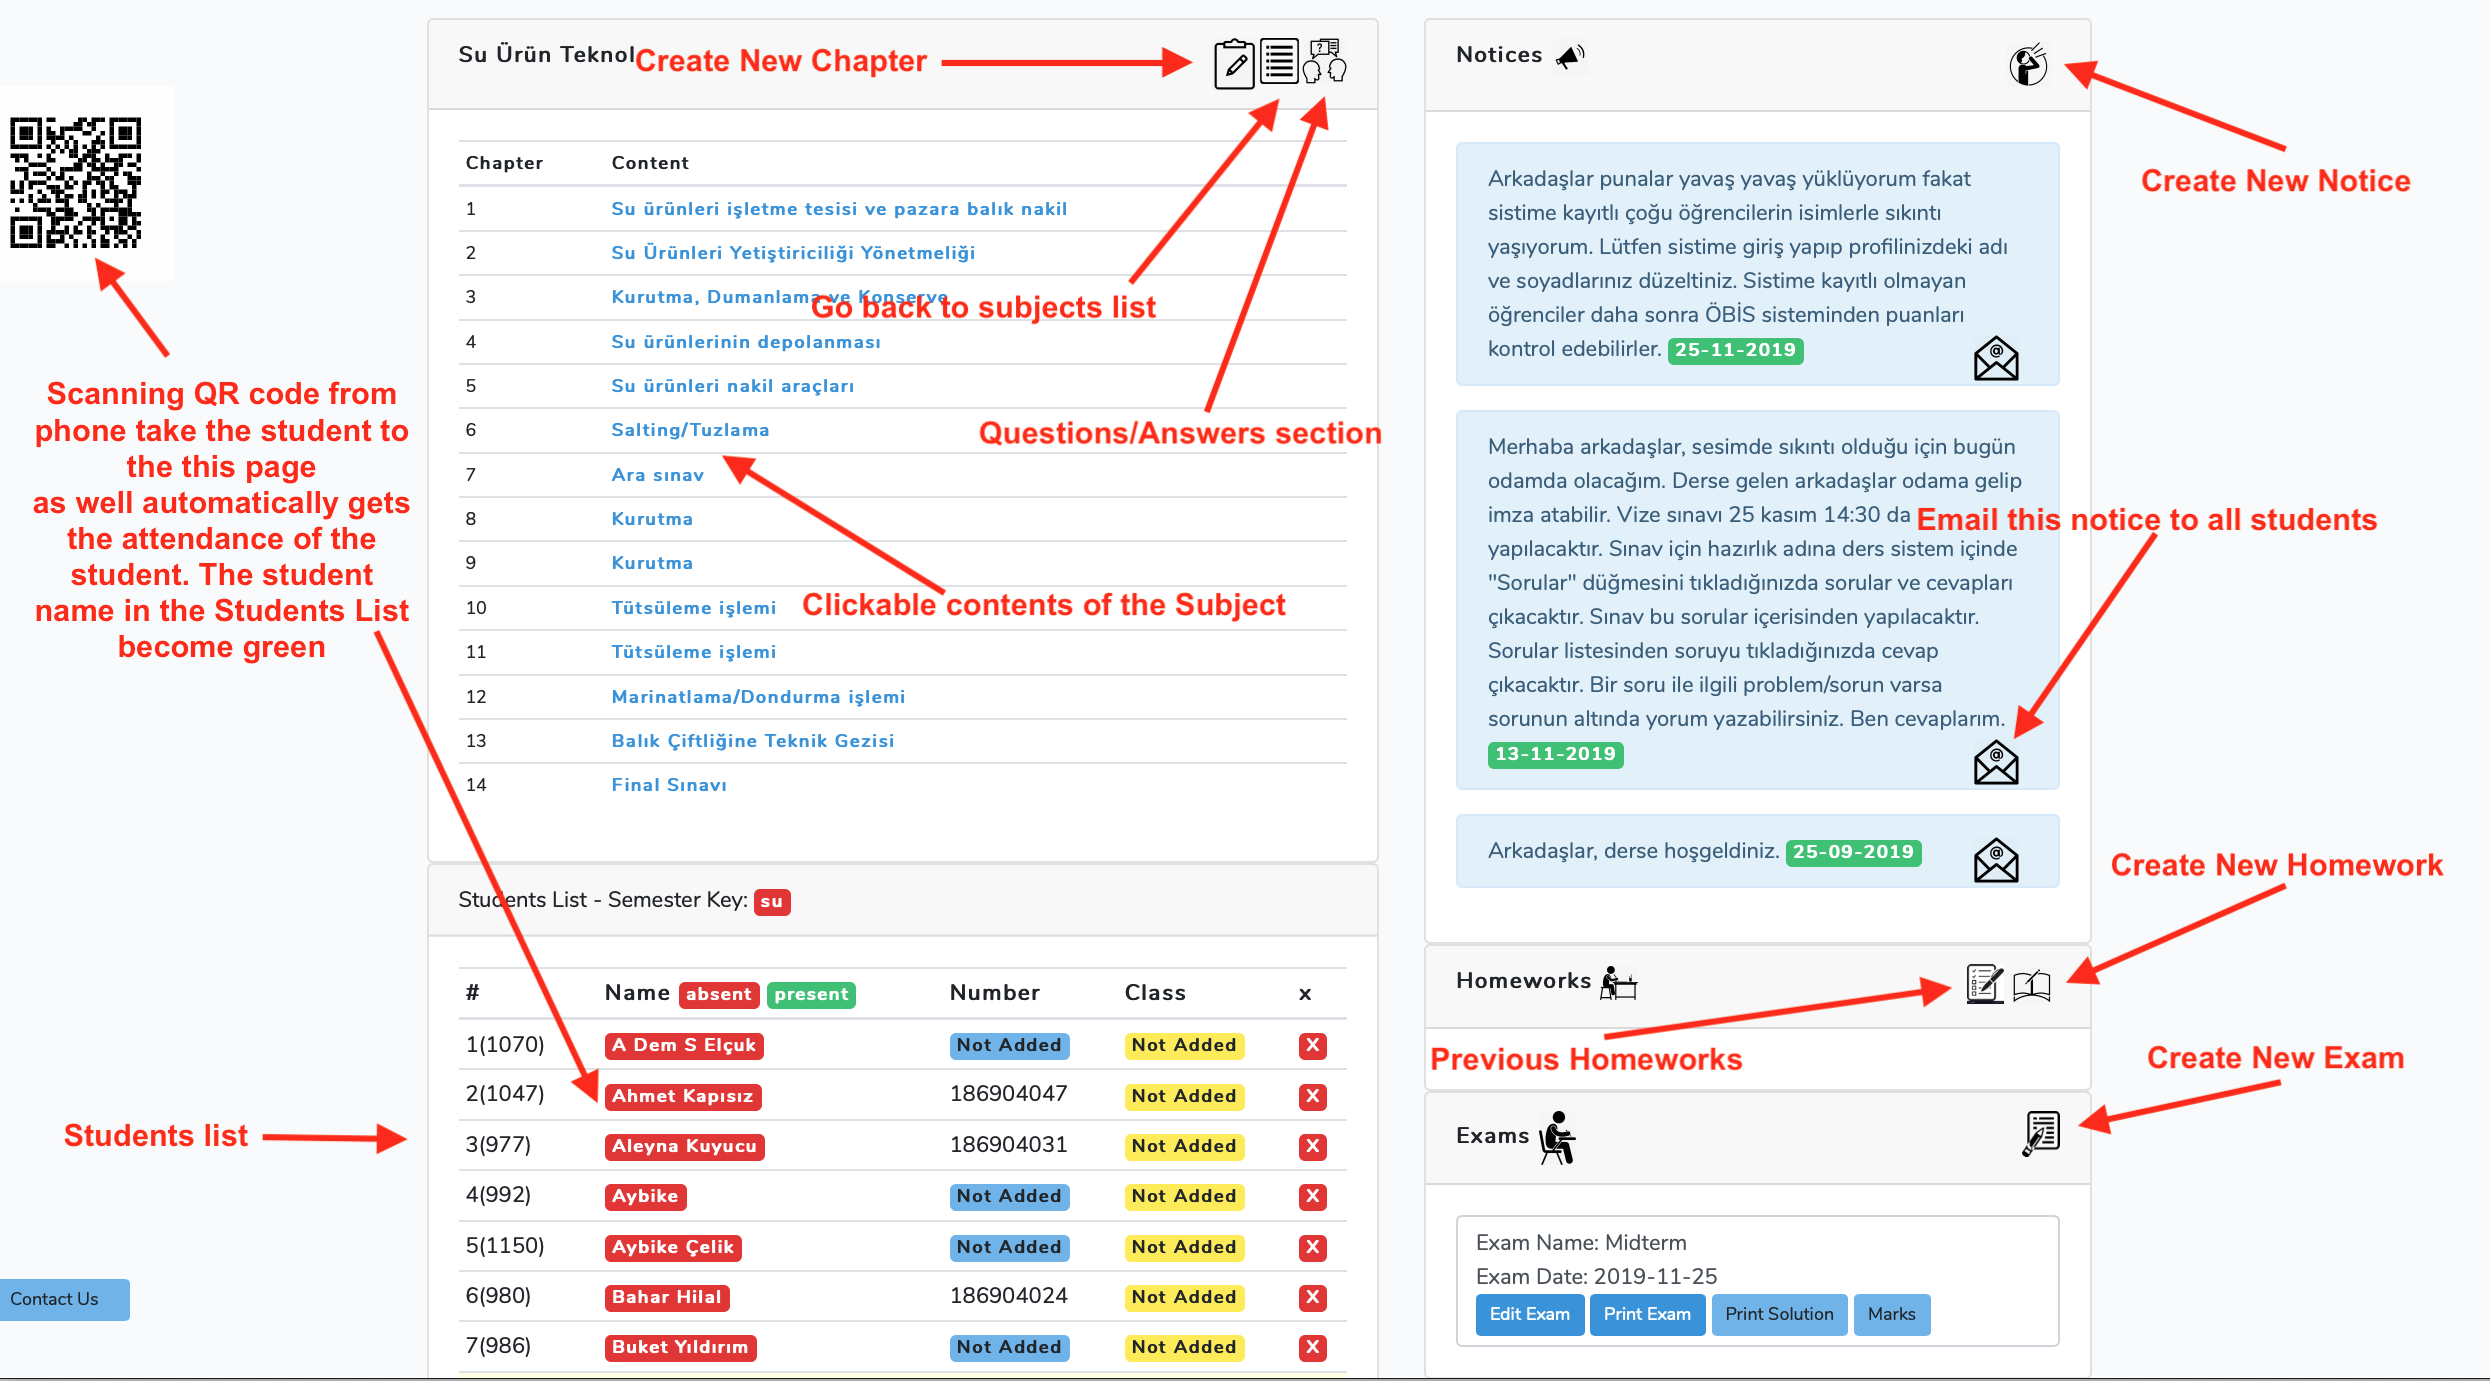This screenshot has height=1381, width=2490.
Task: Open the Ara sınav chapter link
Action: click(657, 475)
